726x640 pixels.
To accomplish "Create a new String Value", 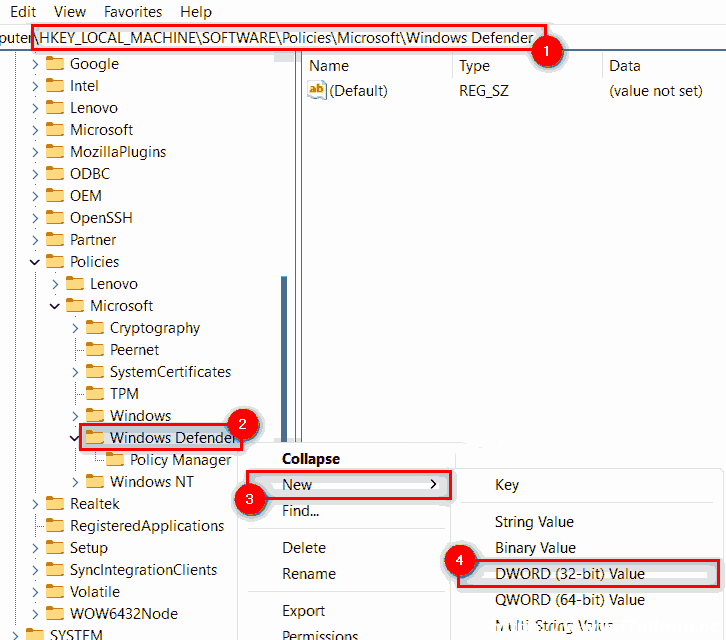I will click(534, 522).
